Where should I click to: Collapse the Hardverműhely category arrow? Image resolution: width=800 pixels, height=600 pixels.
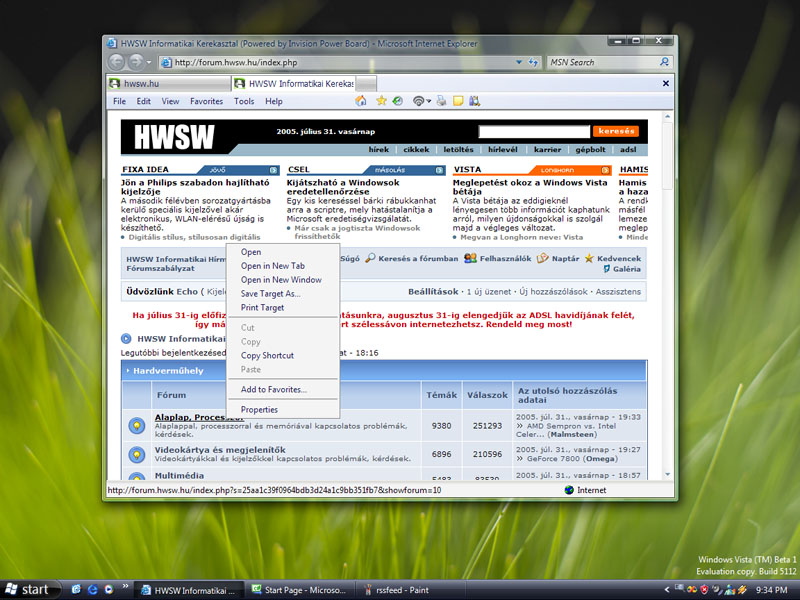click(128, 370)
